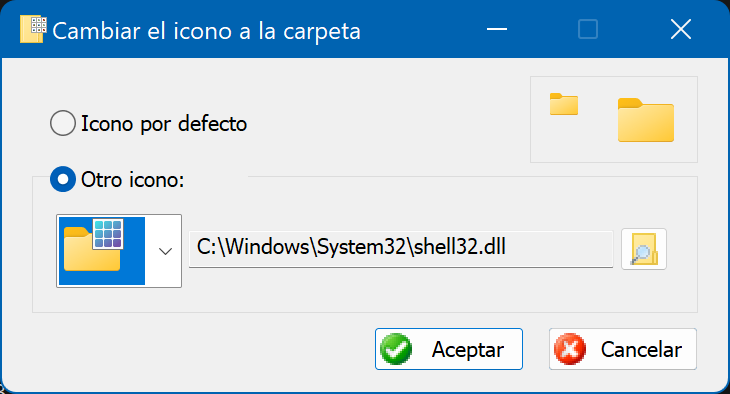Select the "Icono por defecto" radio button
The height and width of the screenshot is (394, 730).
click(x=63, y=123)
